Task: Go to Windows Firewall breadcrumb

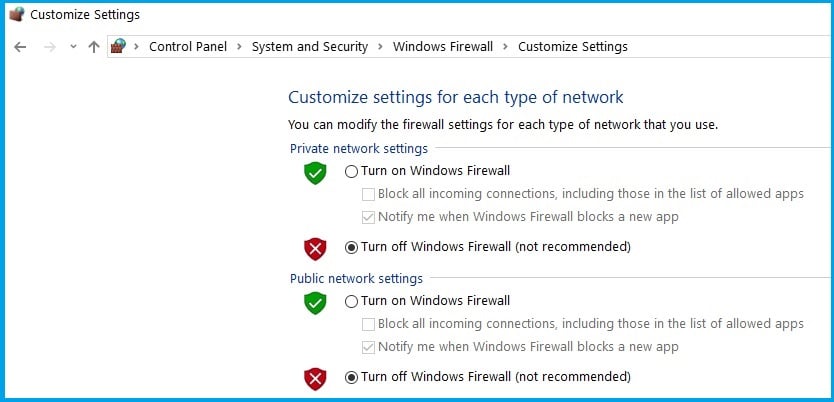Action: click(443, 47)
